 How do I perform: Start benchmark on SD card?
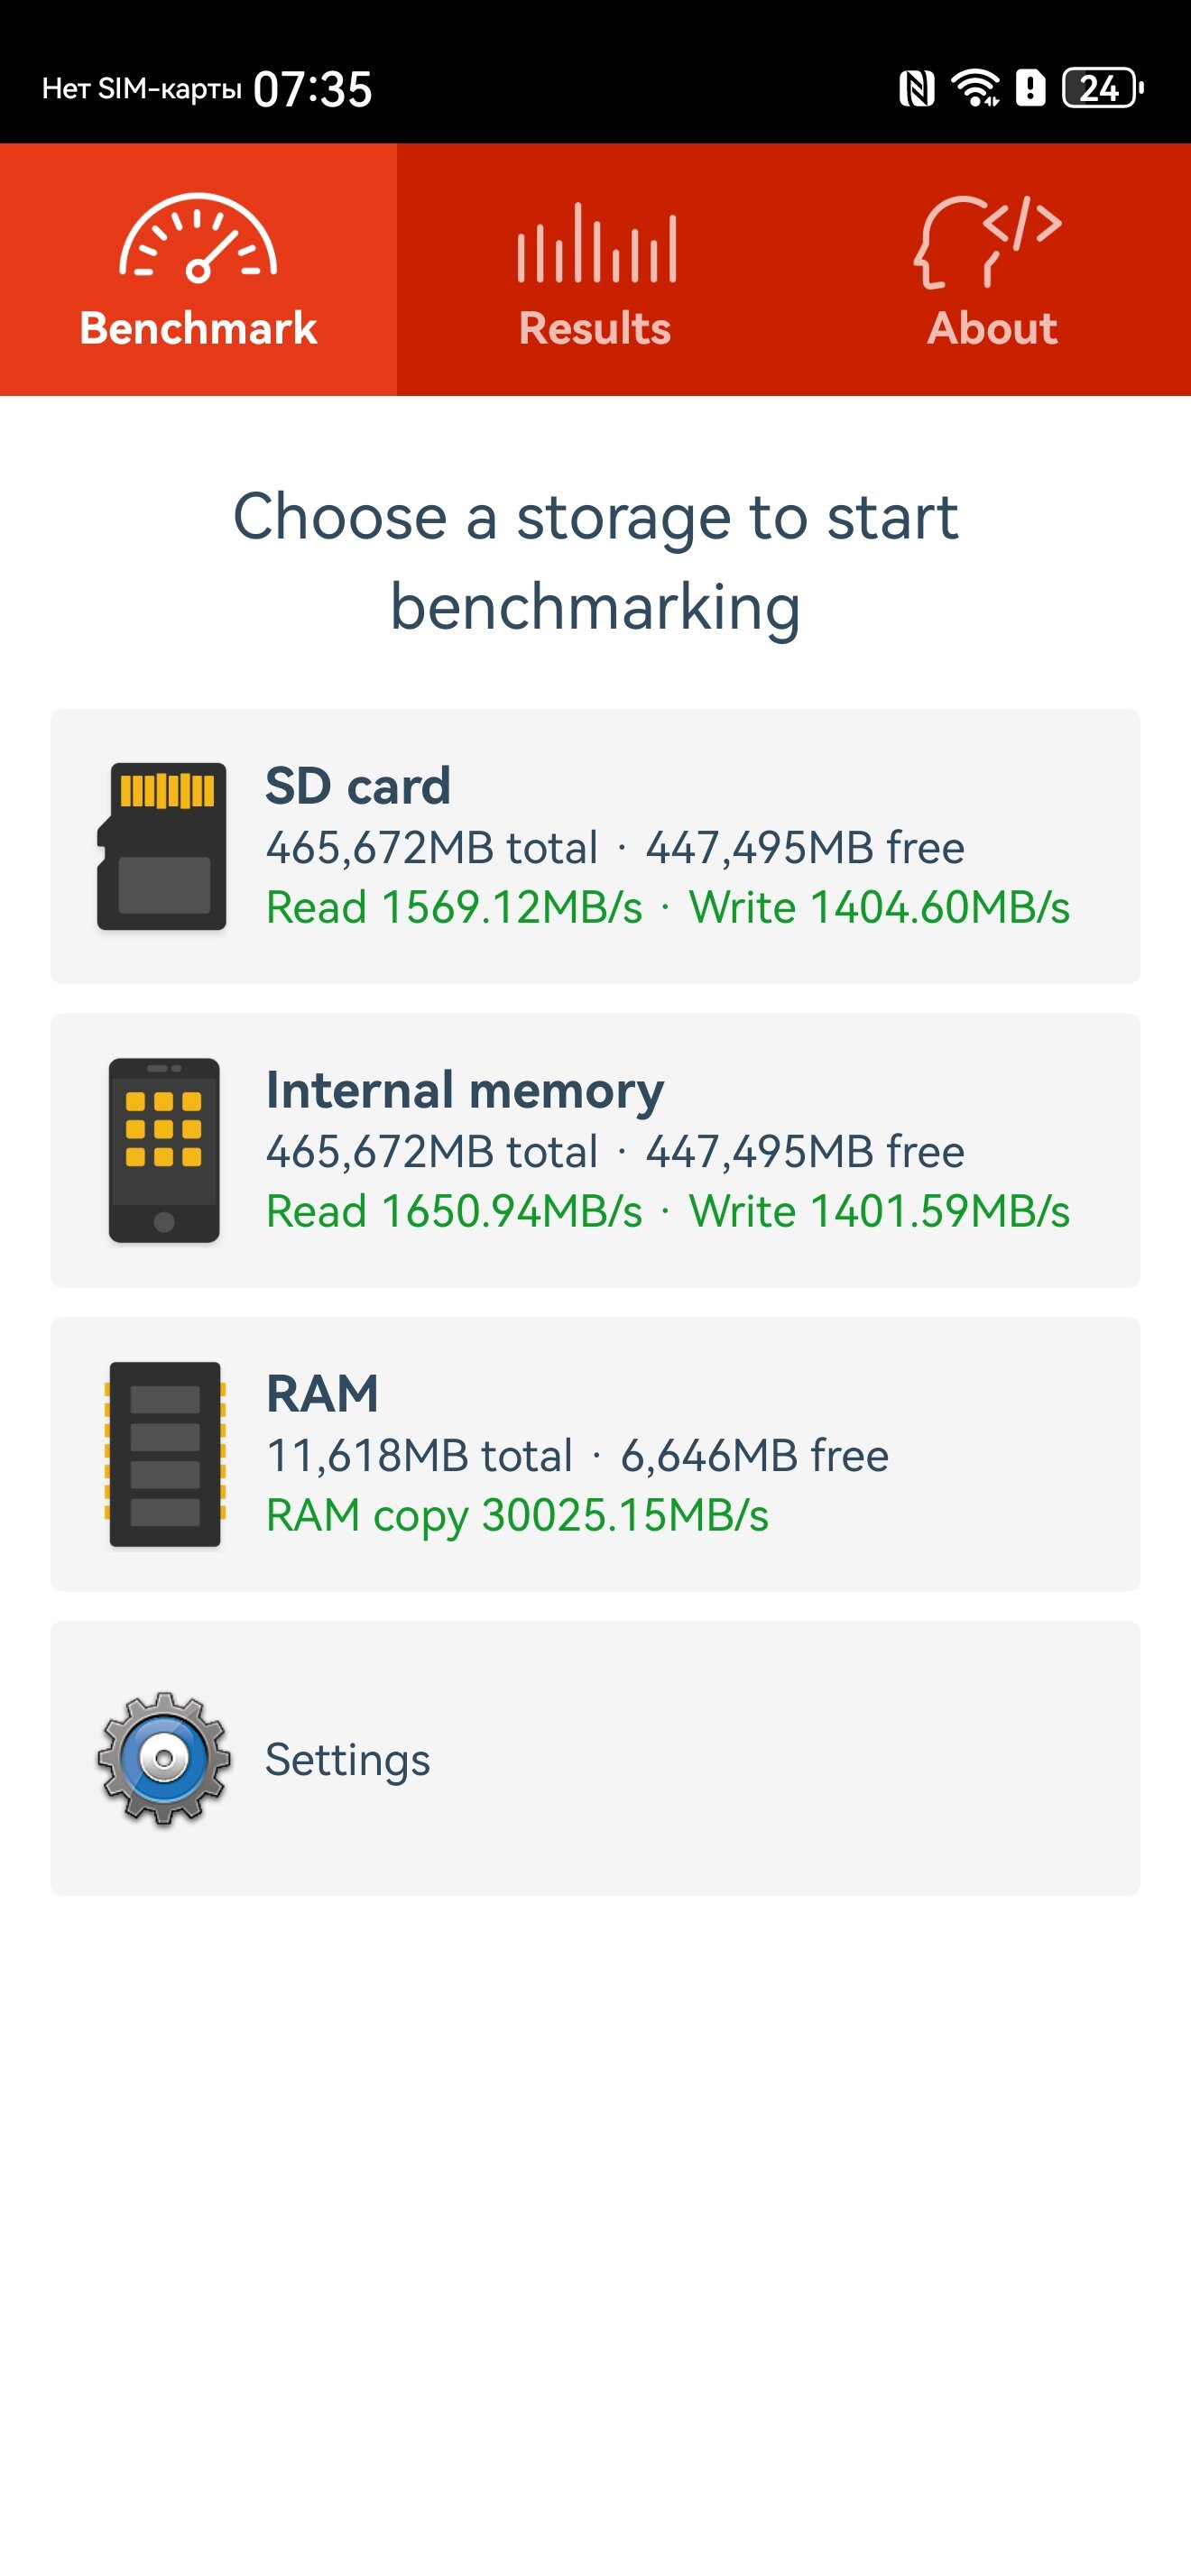coord(358,786)
